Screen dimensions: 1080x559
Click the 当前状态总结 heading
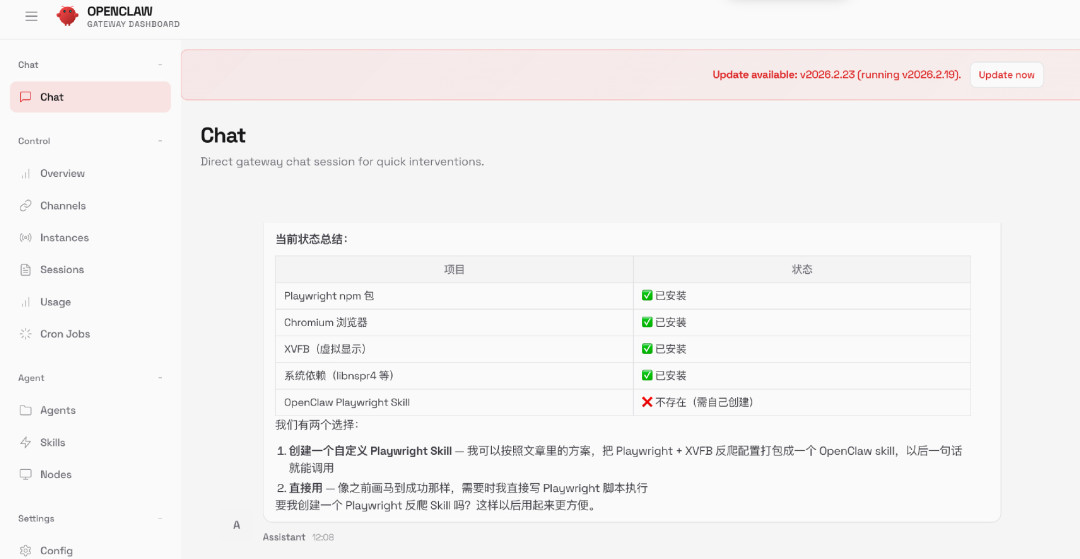tap(312, 240)
